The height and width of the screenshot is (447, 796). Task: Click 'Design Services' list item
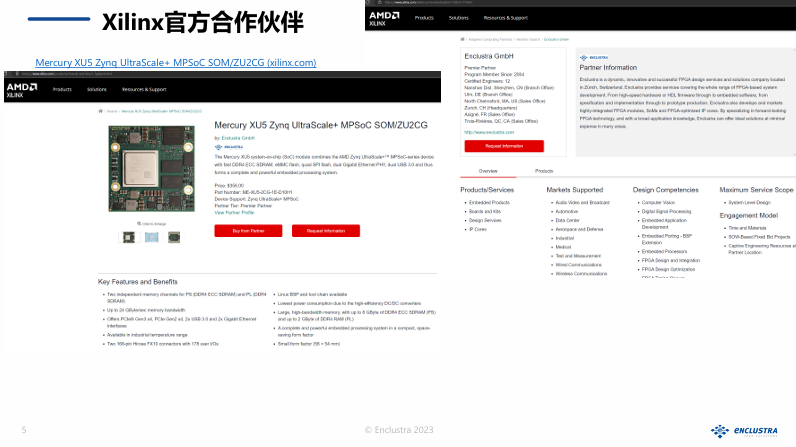485,220
